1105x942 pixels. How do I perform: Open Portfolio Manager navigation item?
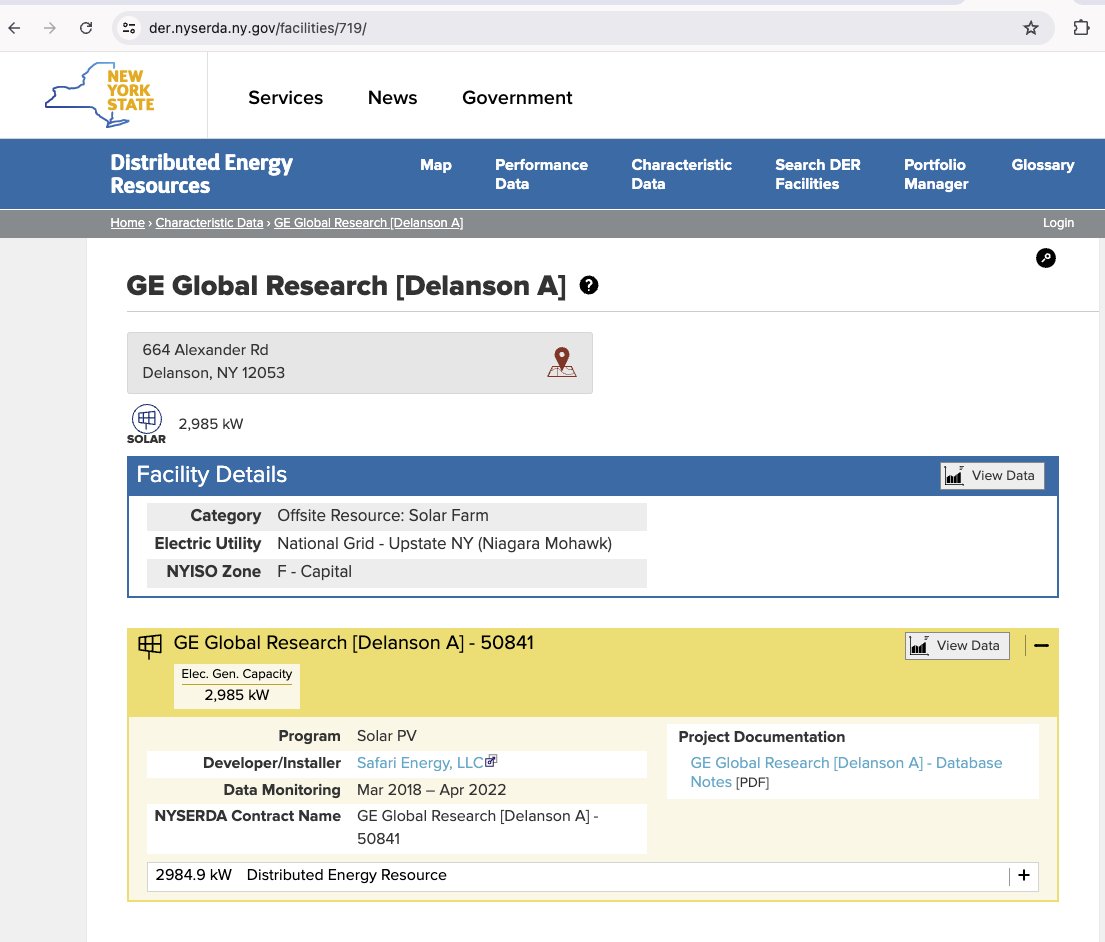936,174
